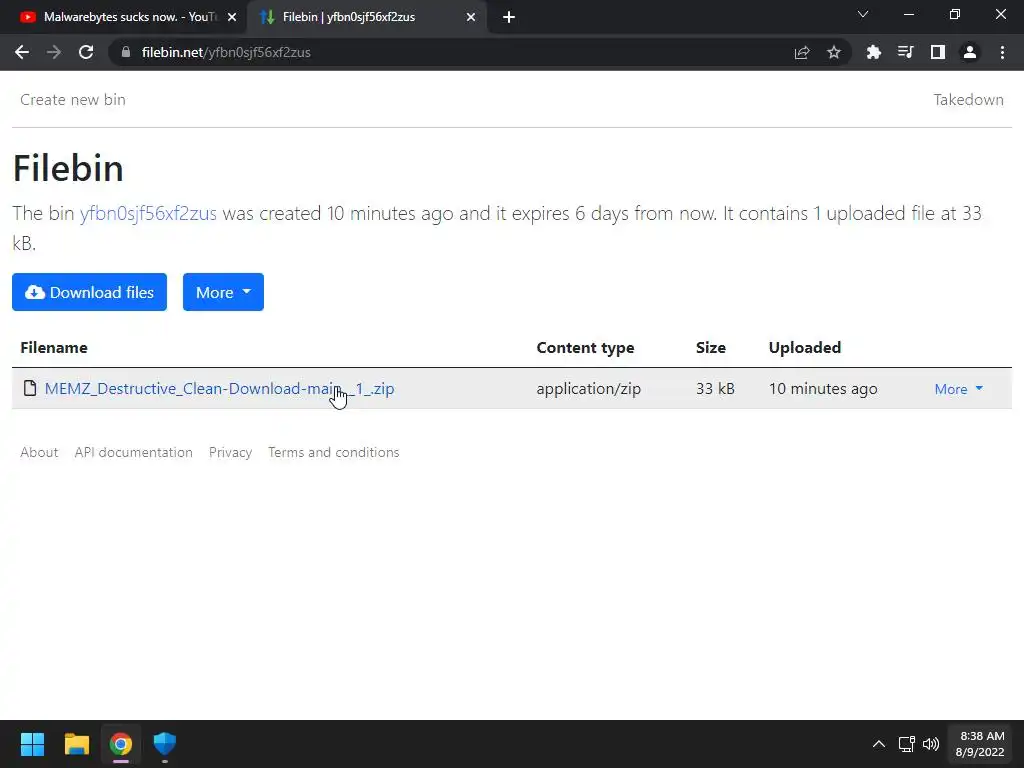Viewport: 1024px width, 768px height.
Task: Click the volume speaker tray icon
Action: [x=931, y=744]
